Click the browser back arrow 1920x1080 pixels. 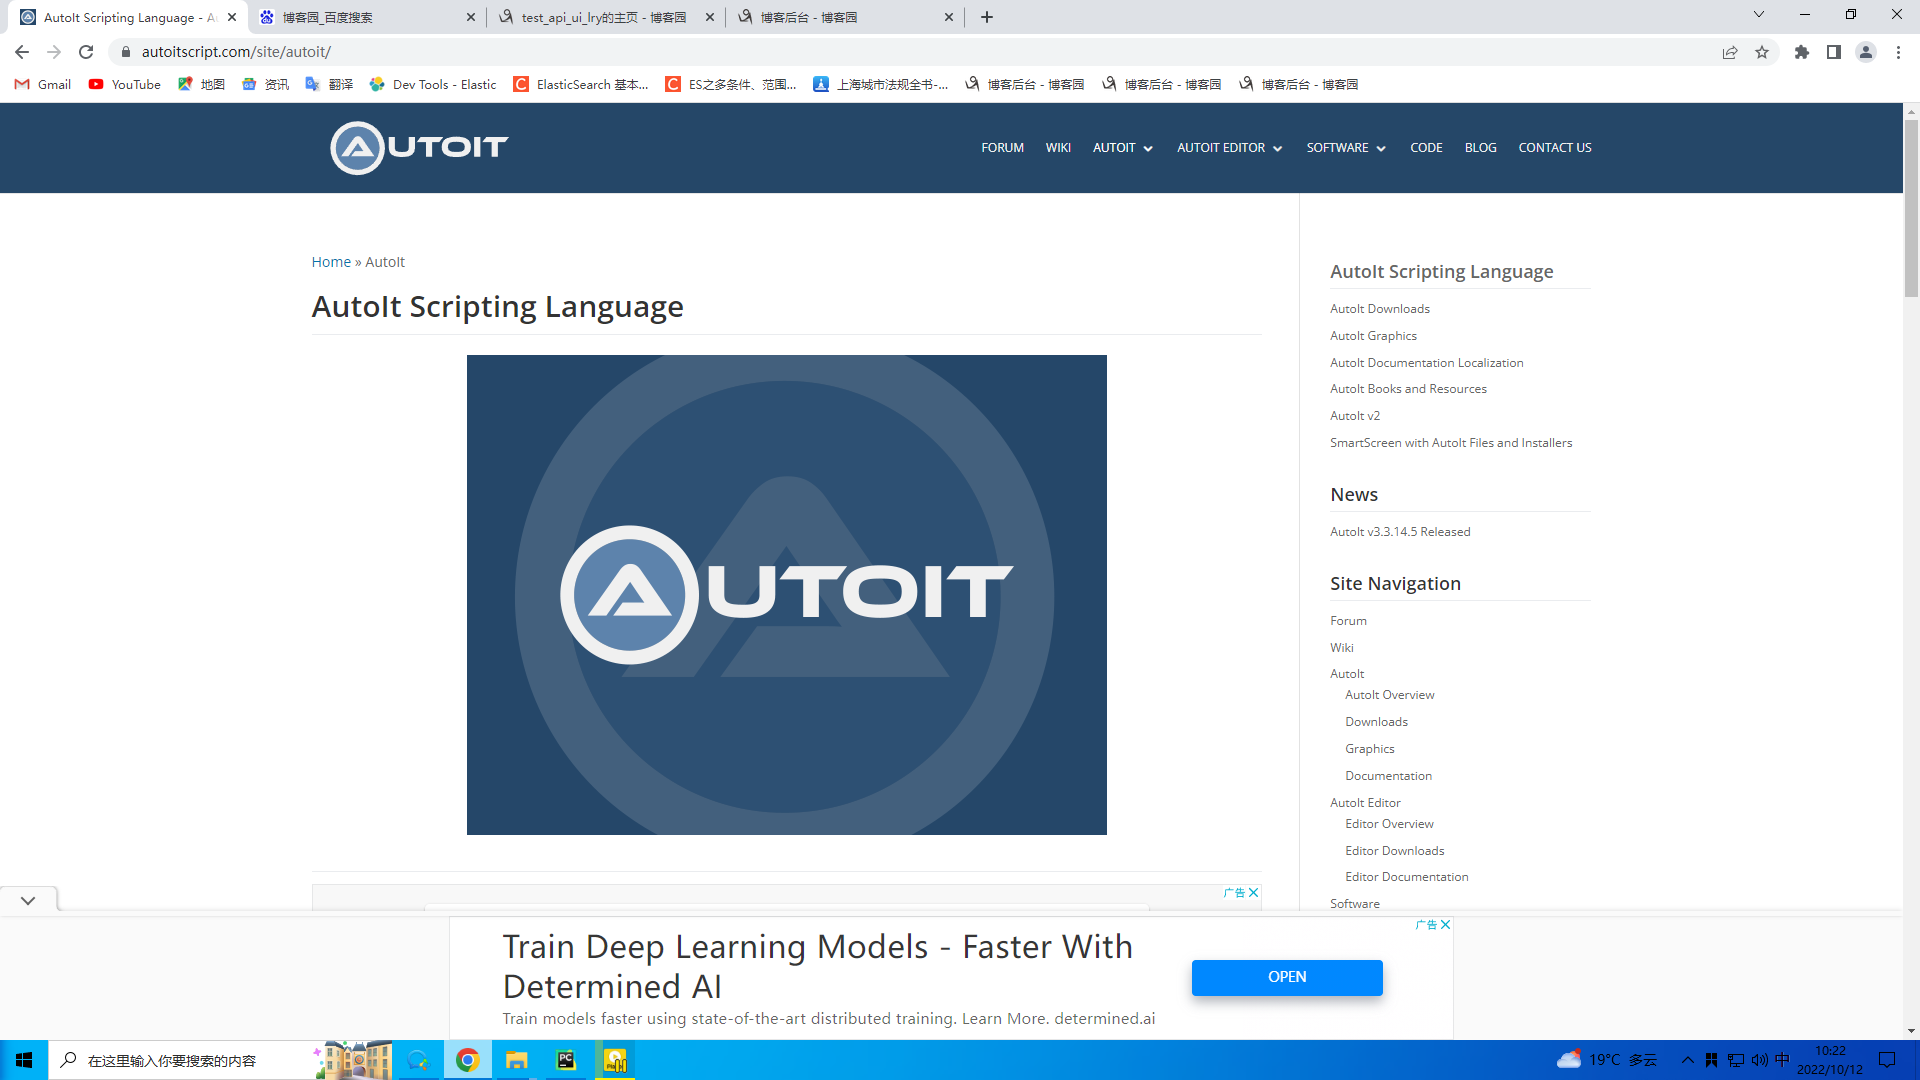[22, 52]
